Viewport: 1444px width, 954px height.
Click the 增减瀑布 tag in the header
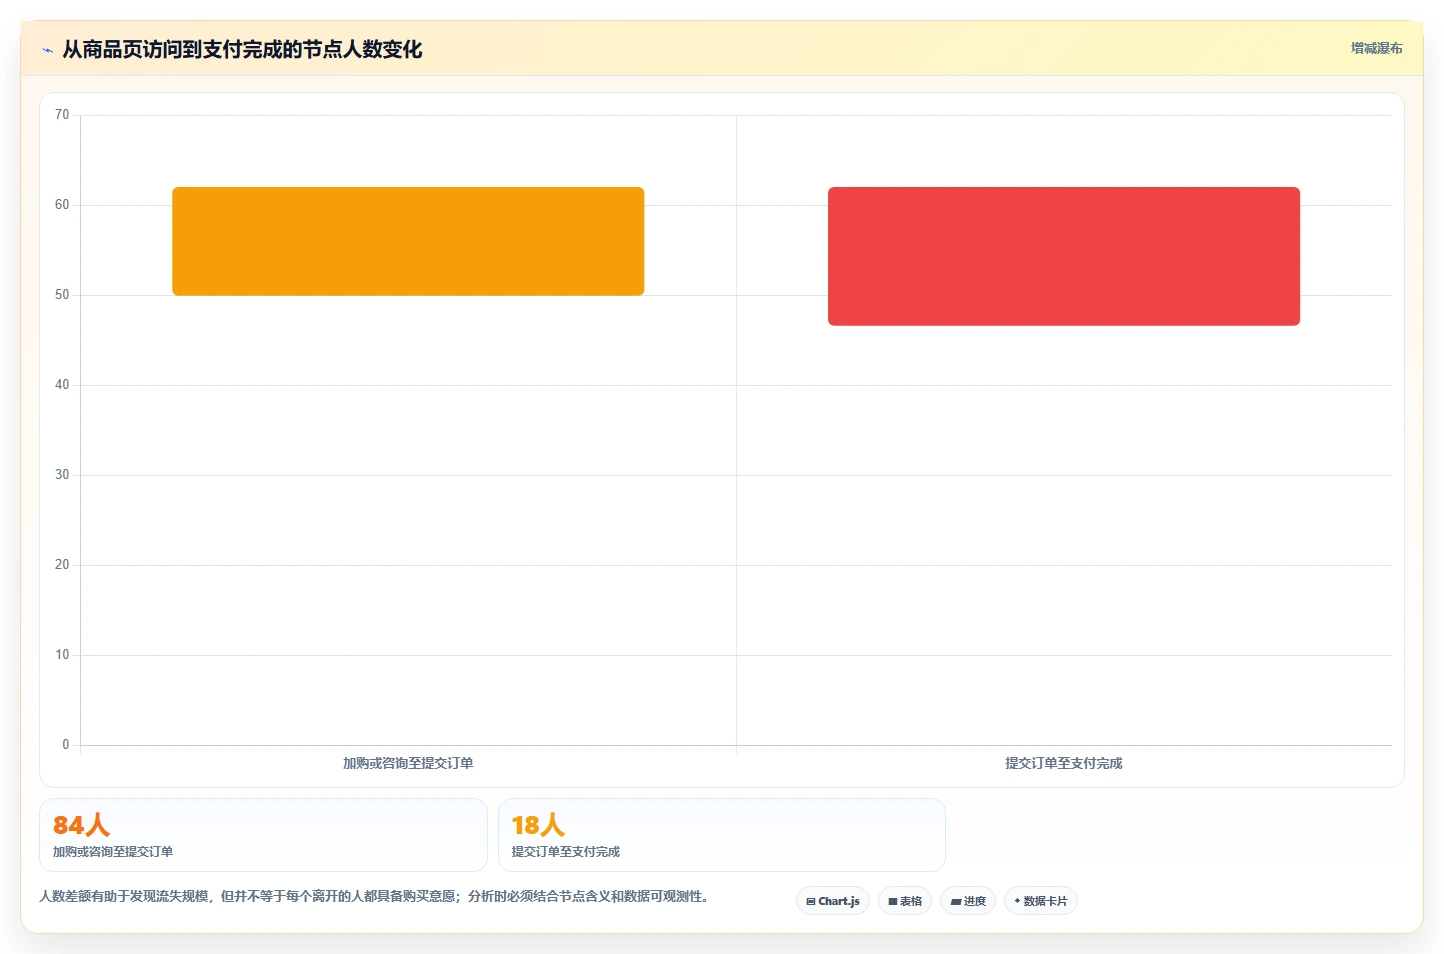coord(1376,48)
